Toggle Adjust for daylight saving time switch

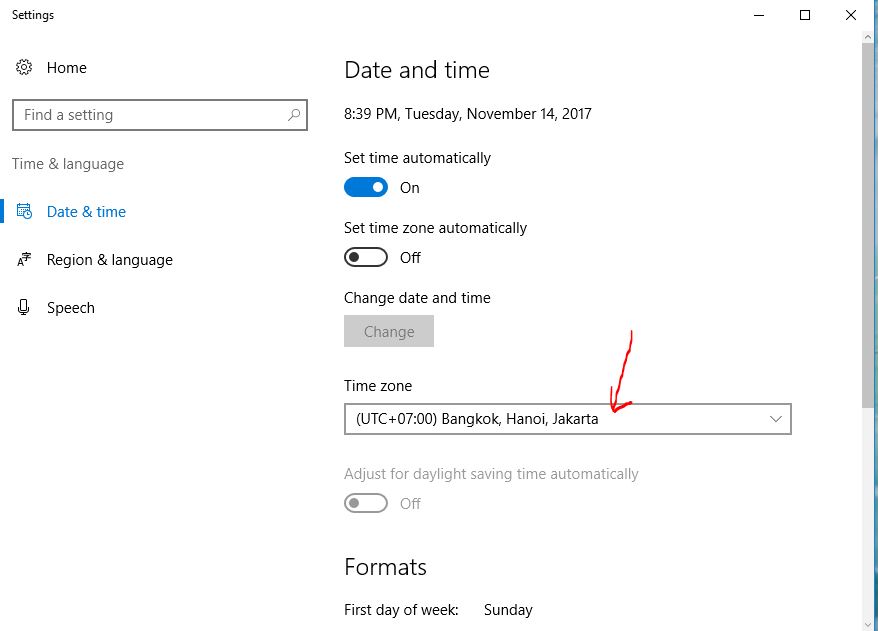[366, 504]
